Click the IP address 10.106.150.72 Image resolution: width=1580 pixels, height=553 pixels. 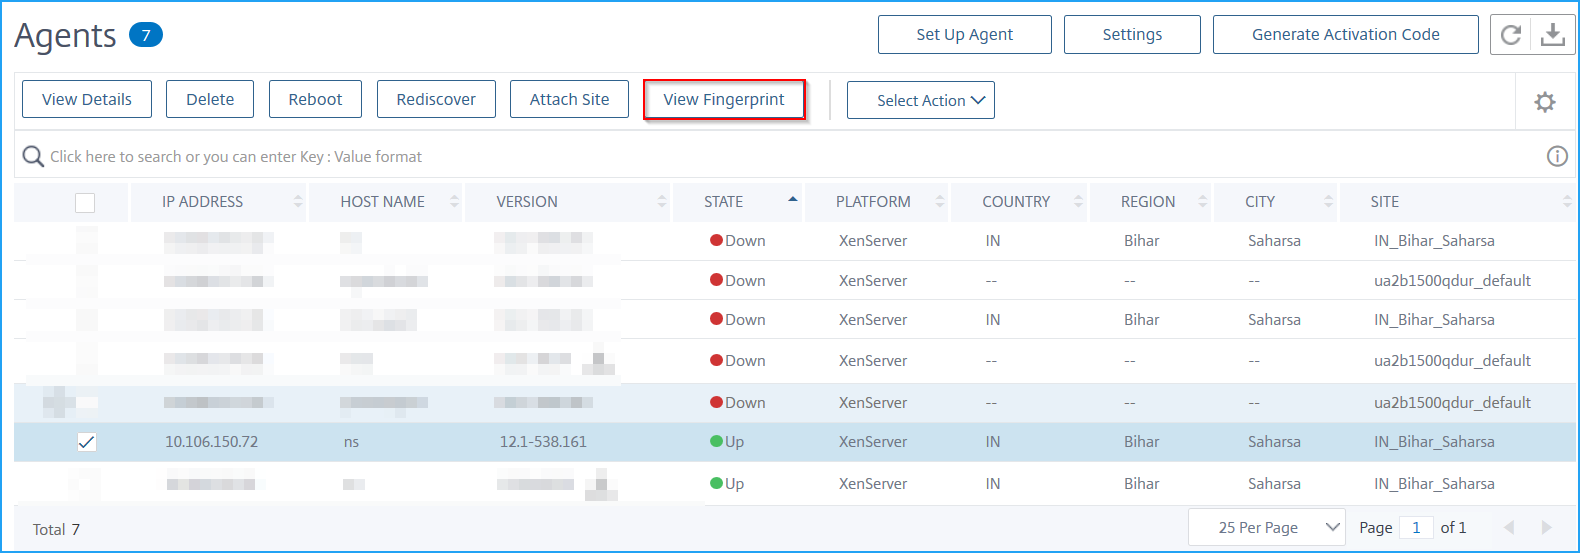[x=211, y=442]
